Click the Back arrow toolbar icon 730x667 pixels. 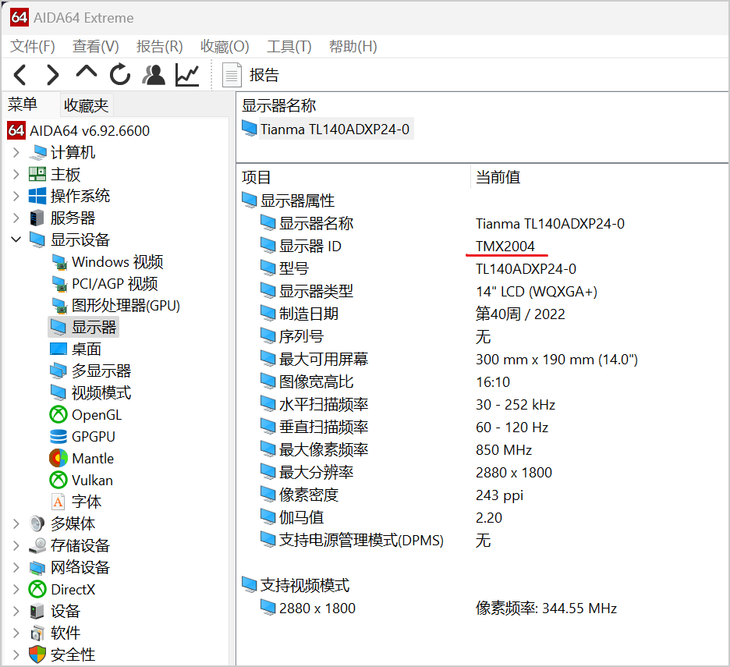(20, 74)
